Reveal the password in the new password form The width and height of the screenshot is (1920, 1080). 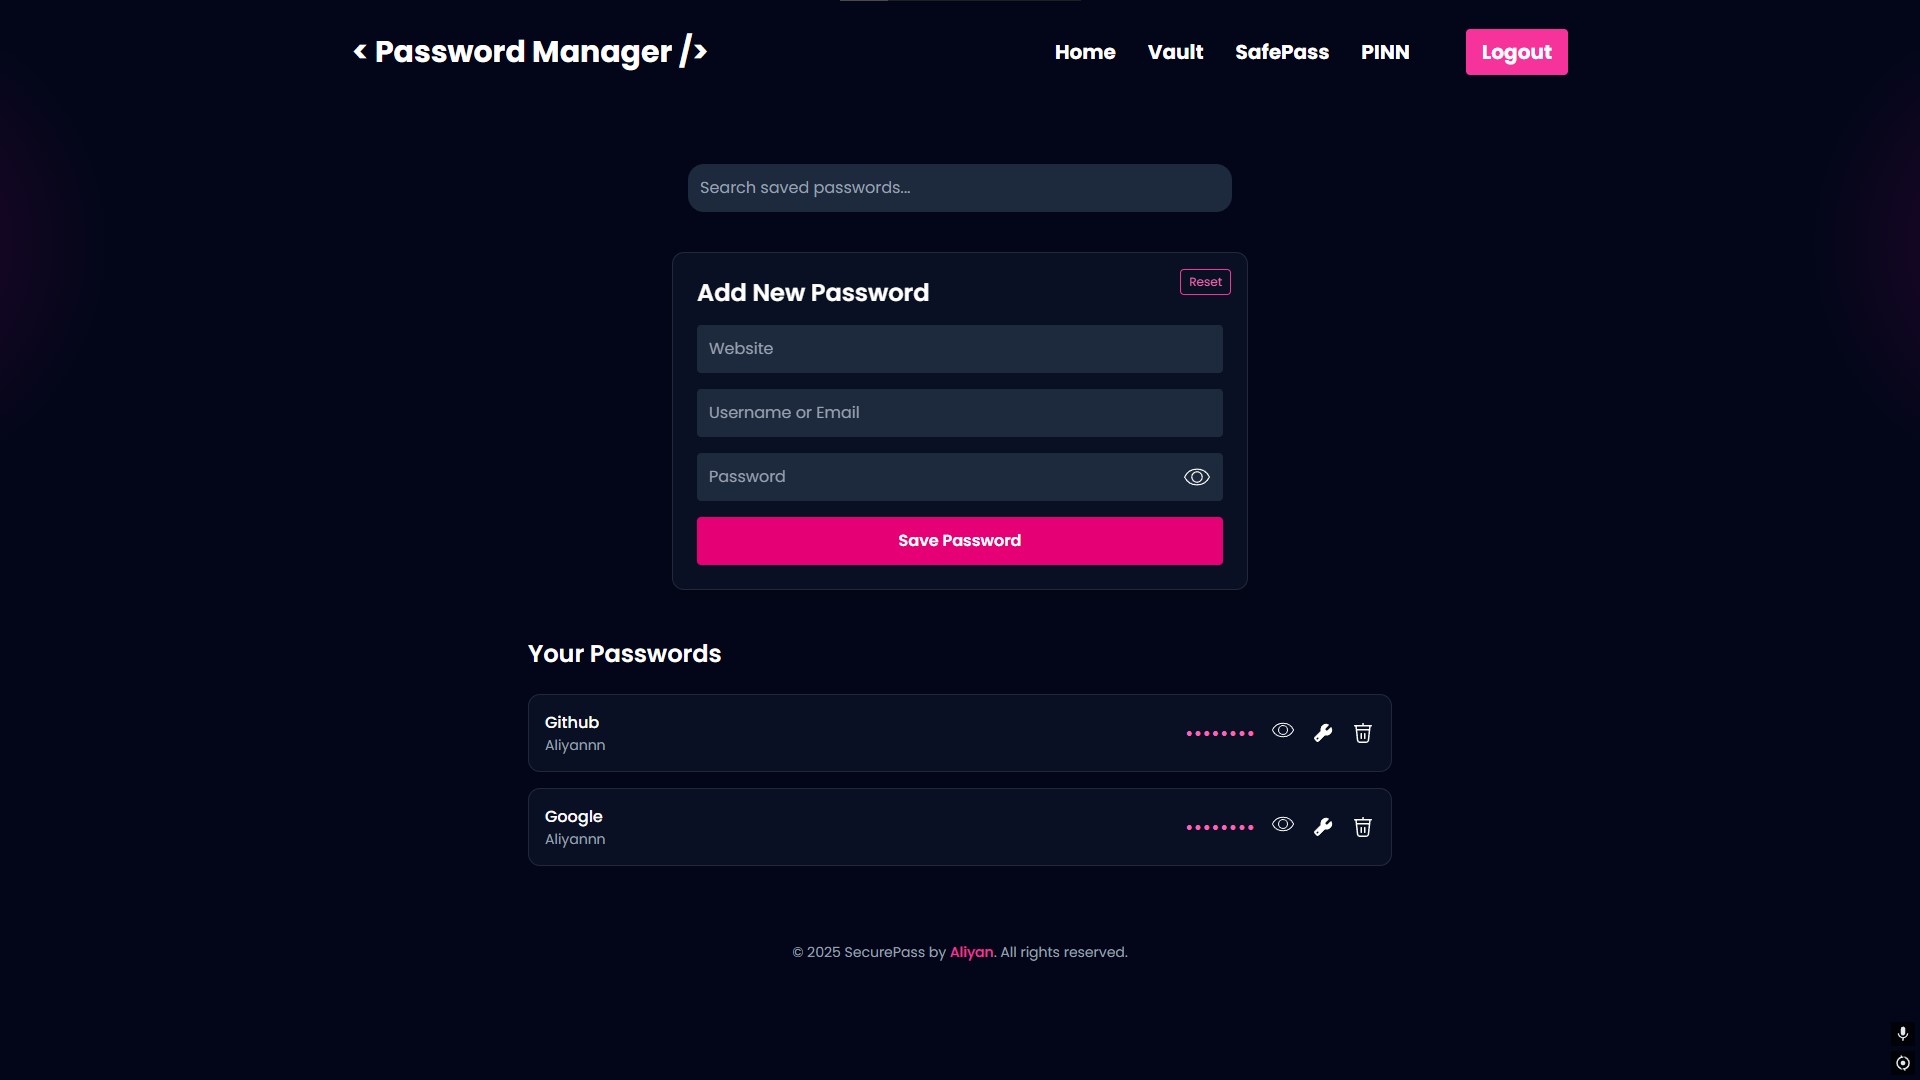pos(1196,477)
